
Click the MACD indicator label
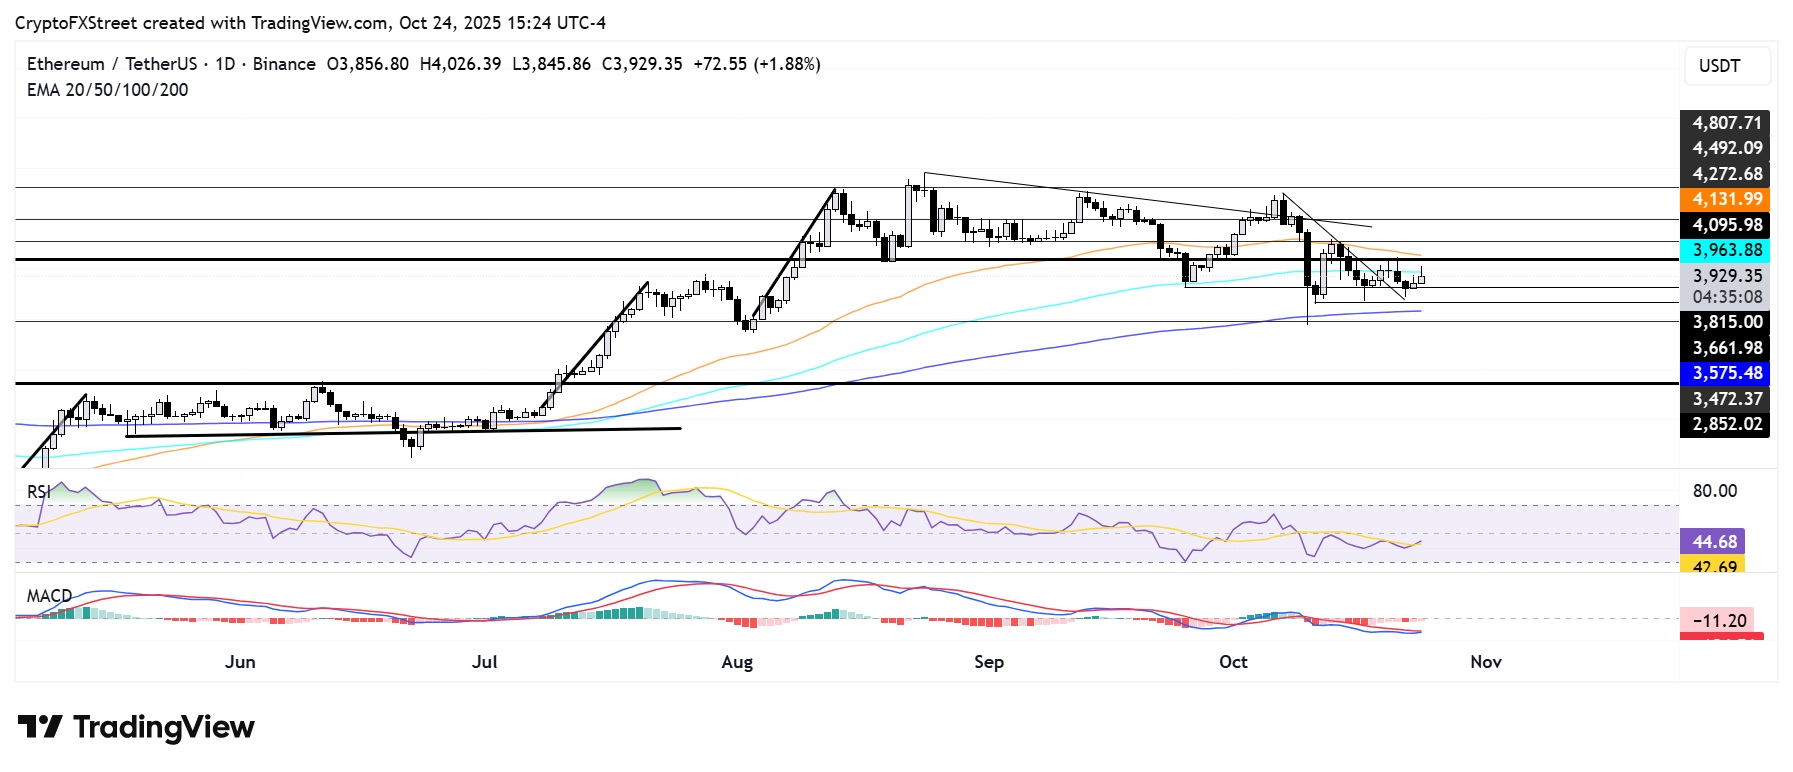tap(49, 596)
